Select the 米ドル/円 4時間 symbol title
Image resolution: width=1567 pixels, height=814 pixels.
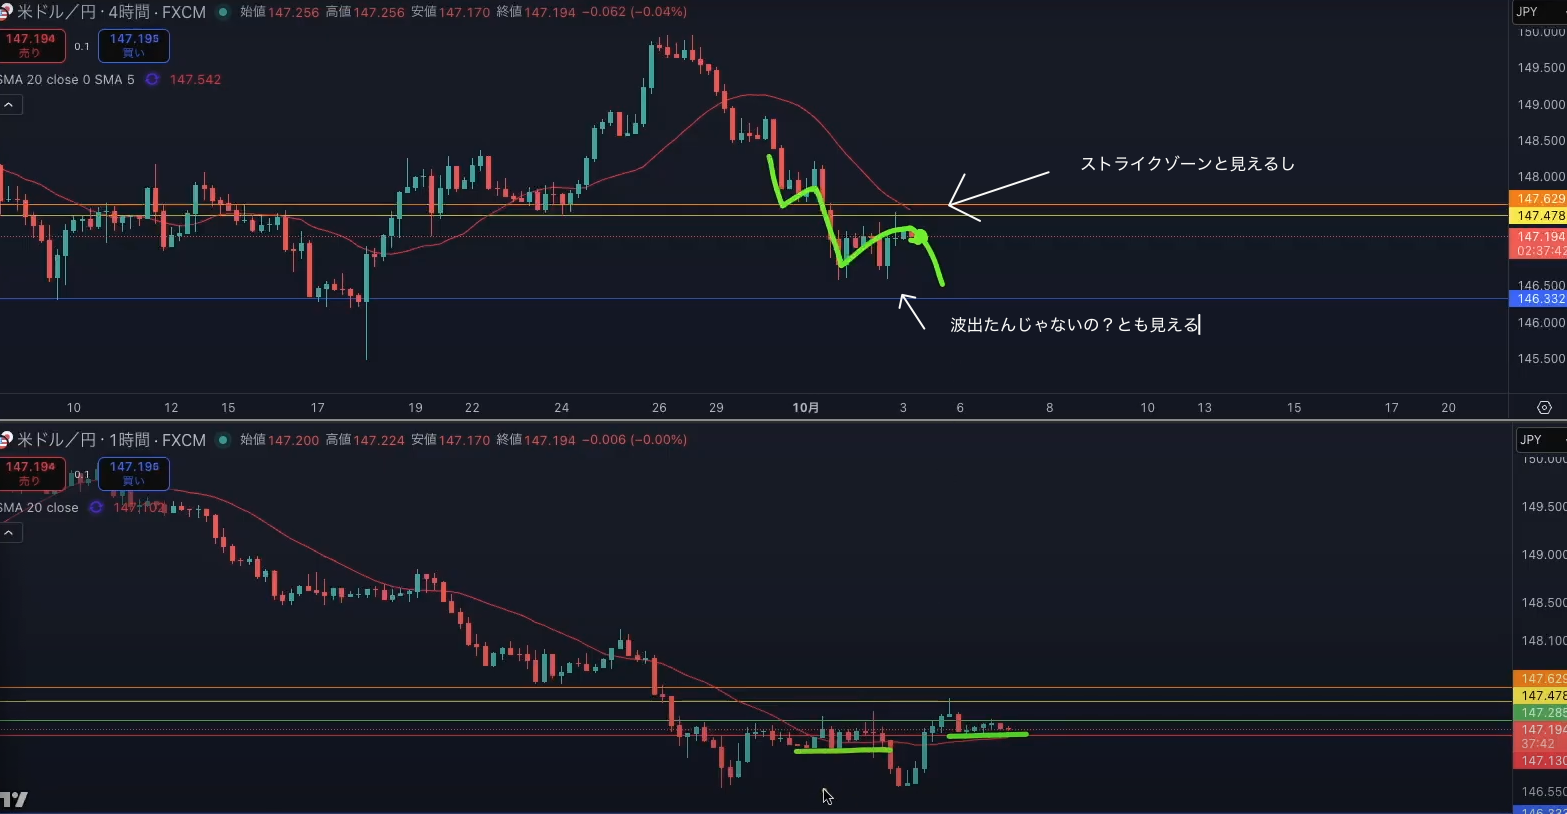pyautogui.click(x=111, y=12)
